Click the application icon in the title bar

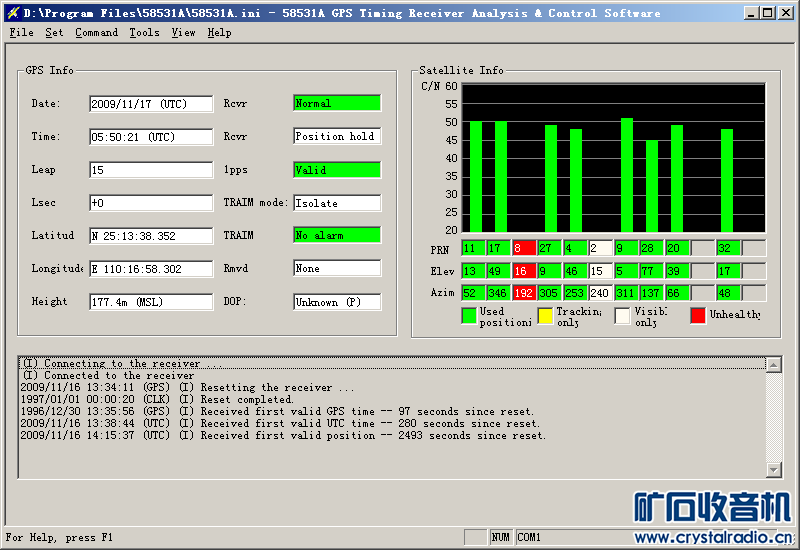click(13, 13)
